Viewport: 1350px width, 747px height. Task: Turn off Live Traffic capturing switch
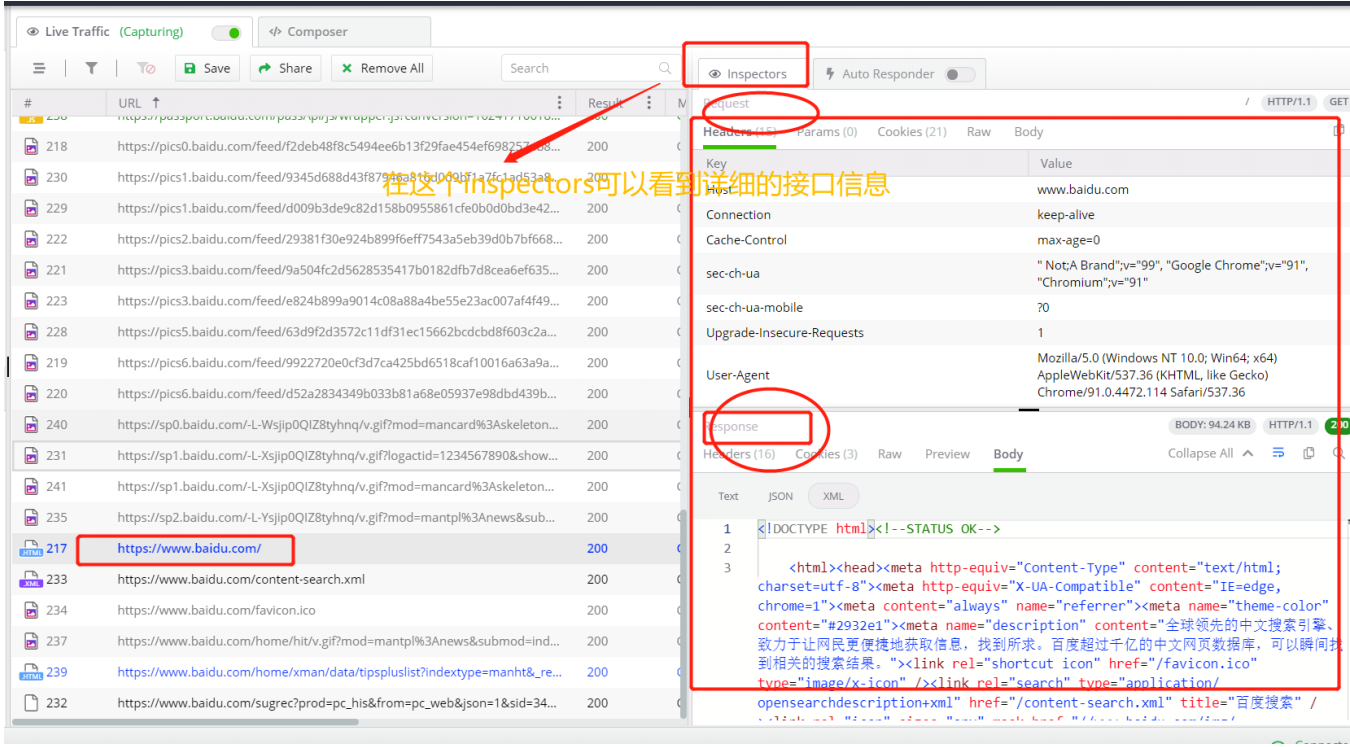pyautogui.click(x=227, y=32)
